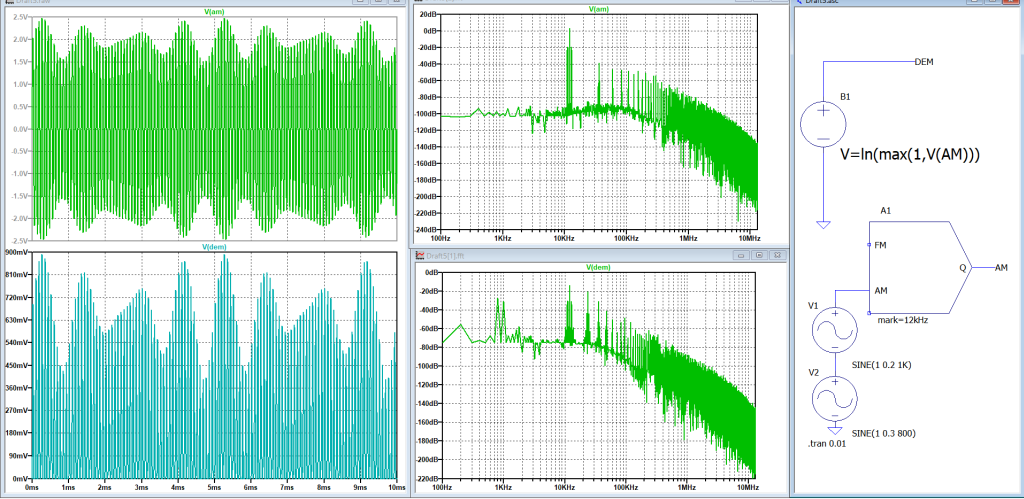Minimize the Draft5[1].fft plot window
1024x499 pixels.
pos(741,256)
